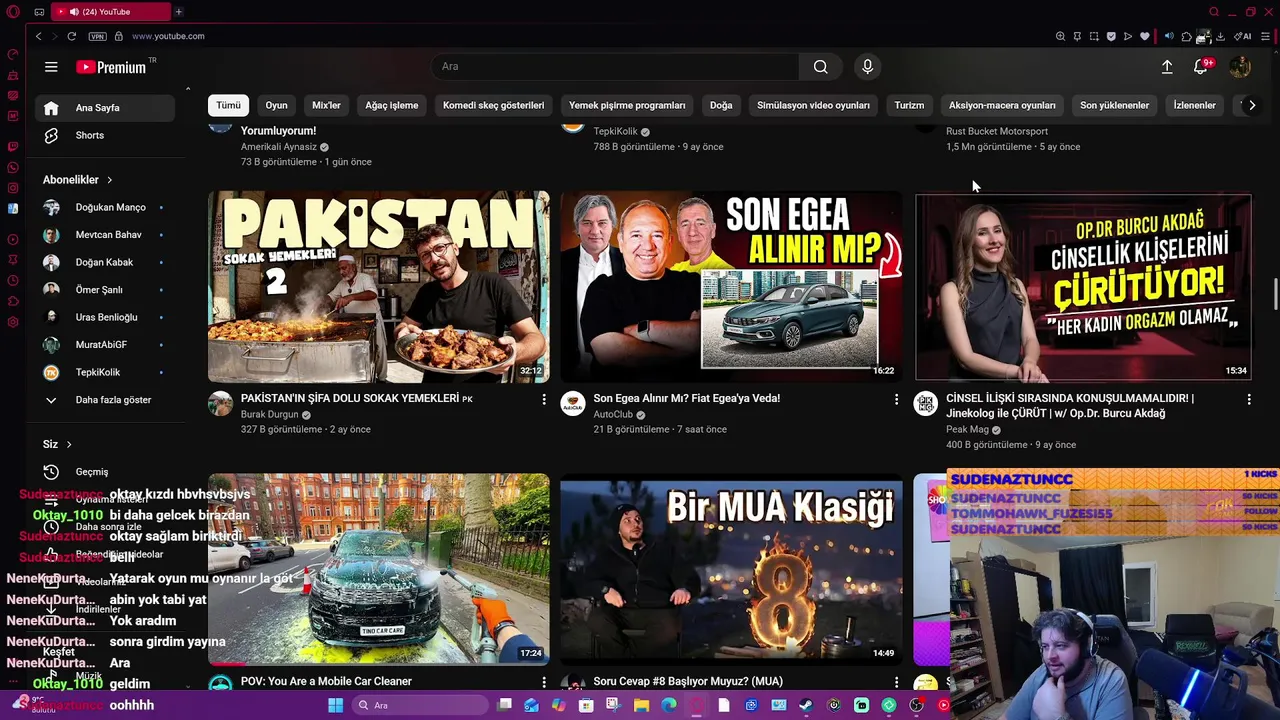Click the Opera logo menu
Image resolution: width=1280 pixels, height=720 pixels.
point(13,12)
